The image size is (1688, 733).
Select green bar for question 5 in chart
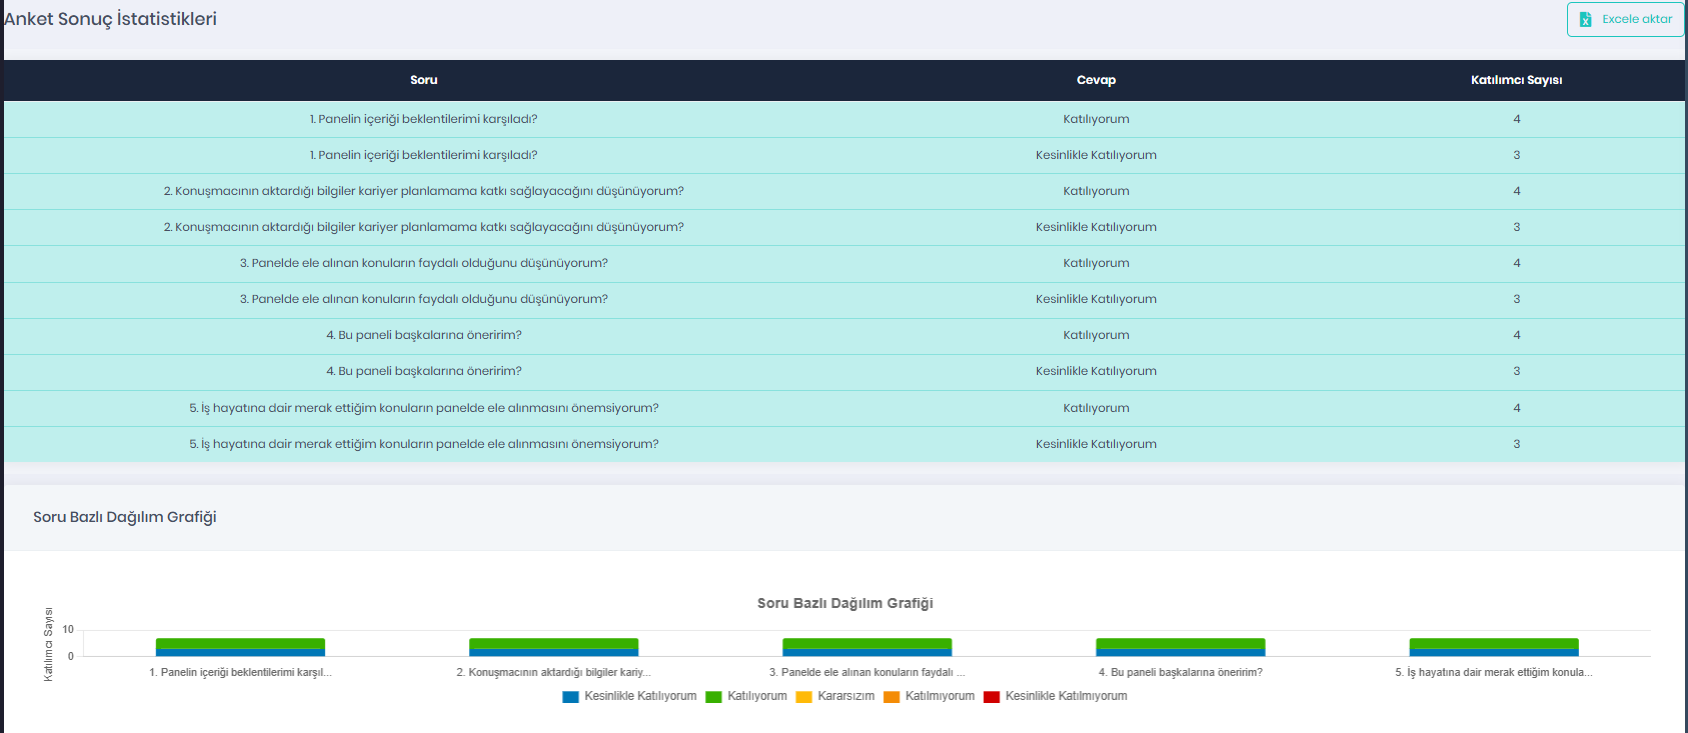pos(1494,643)
